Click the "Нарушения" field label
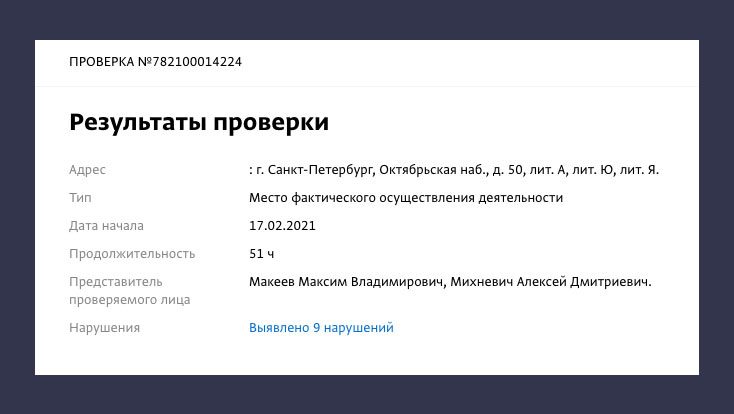 click(104, 328)
